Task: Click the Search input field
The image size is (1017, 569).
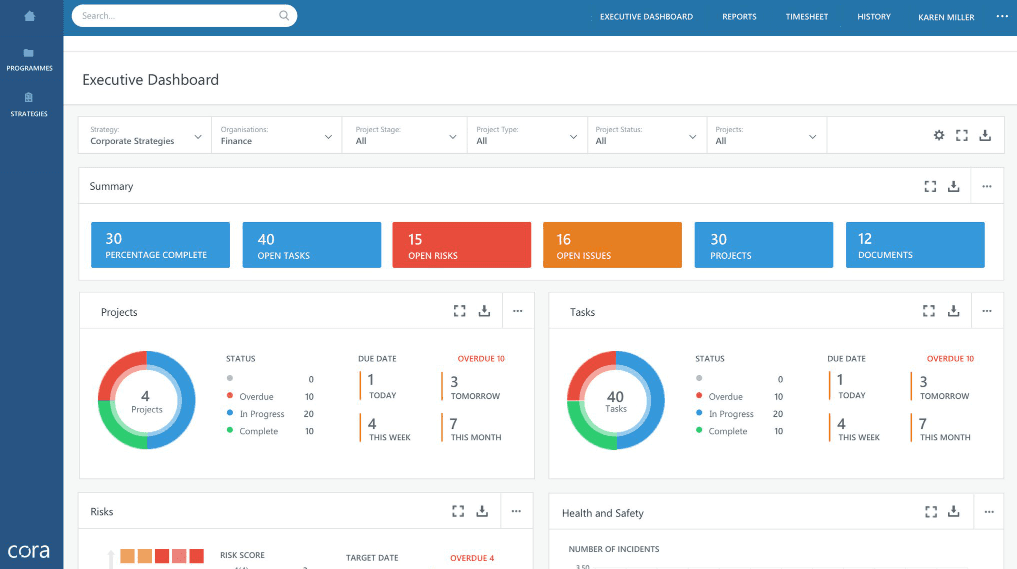Action: [x=184, y=16]
